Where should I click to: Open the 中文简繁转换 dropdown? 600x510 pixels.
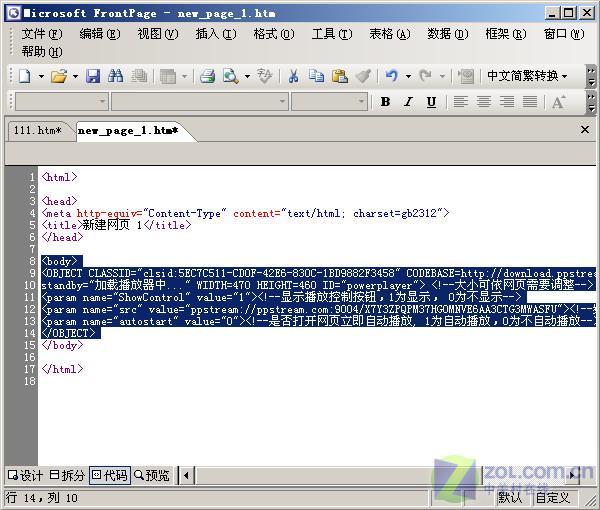pyautogui.click(x=527, y=76)
